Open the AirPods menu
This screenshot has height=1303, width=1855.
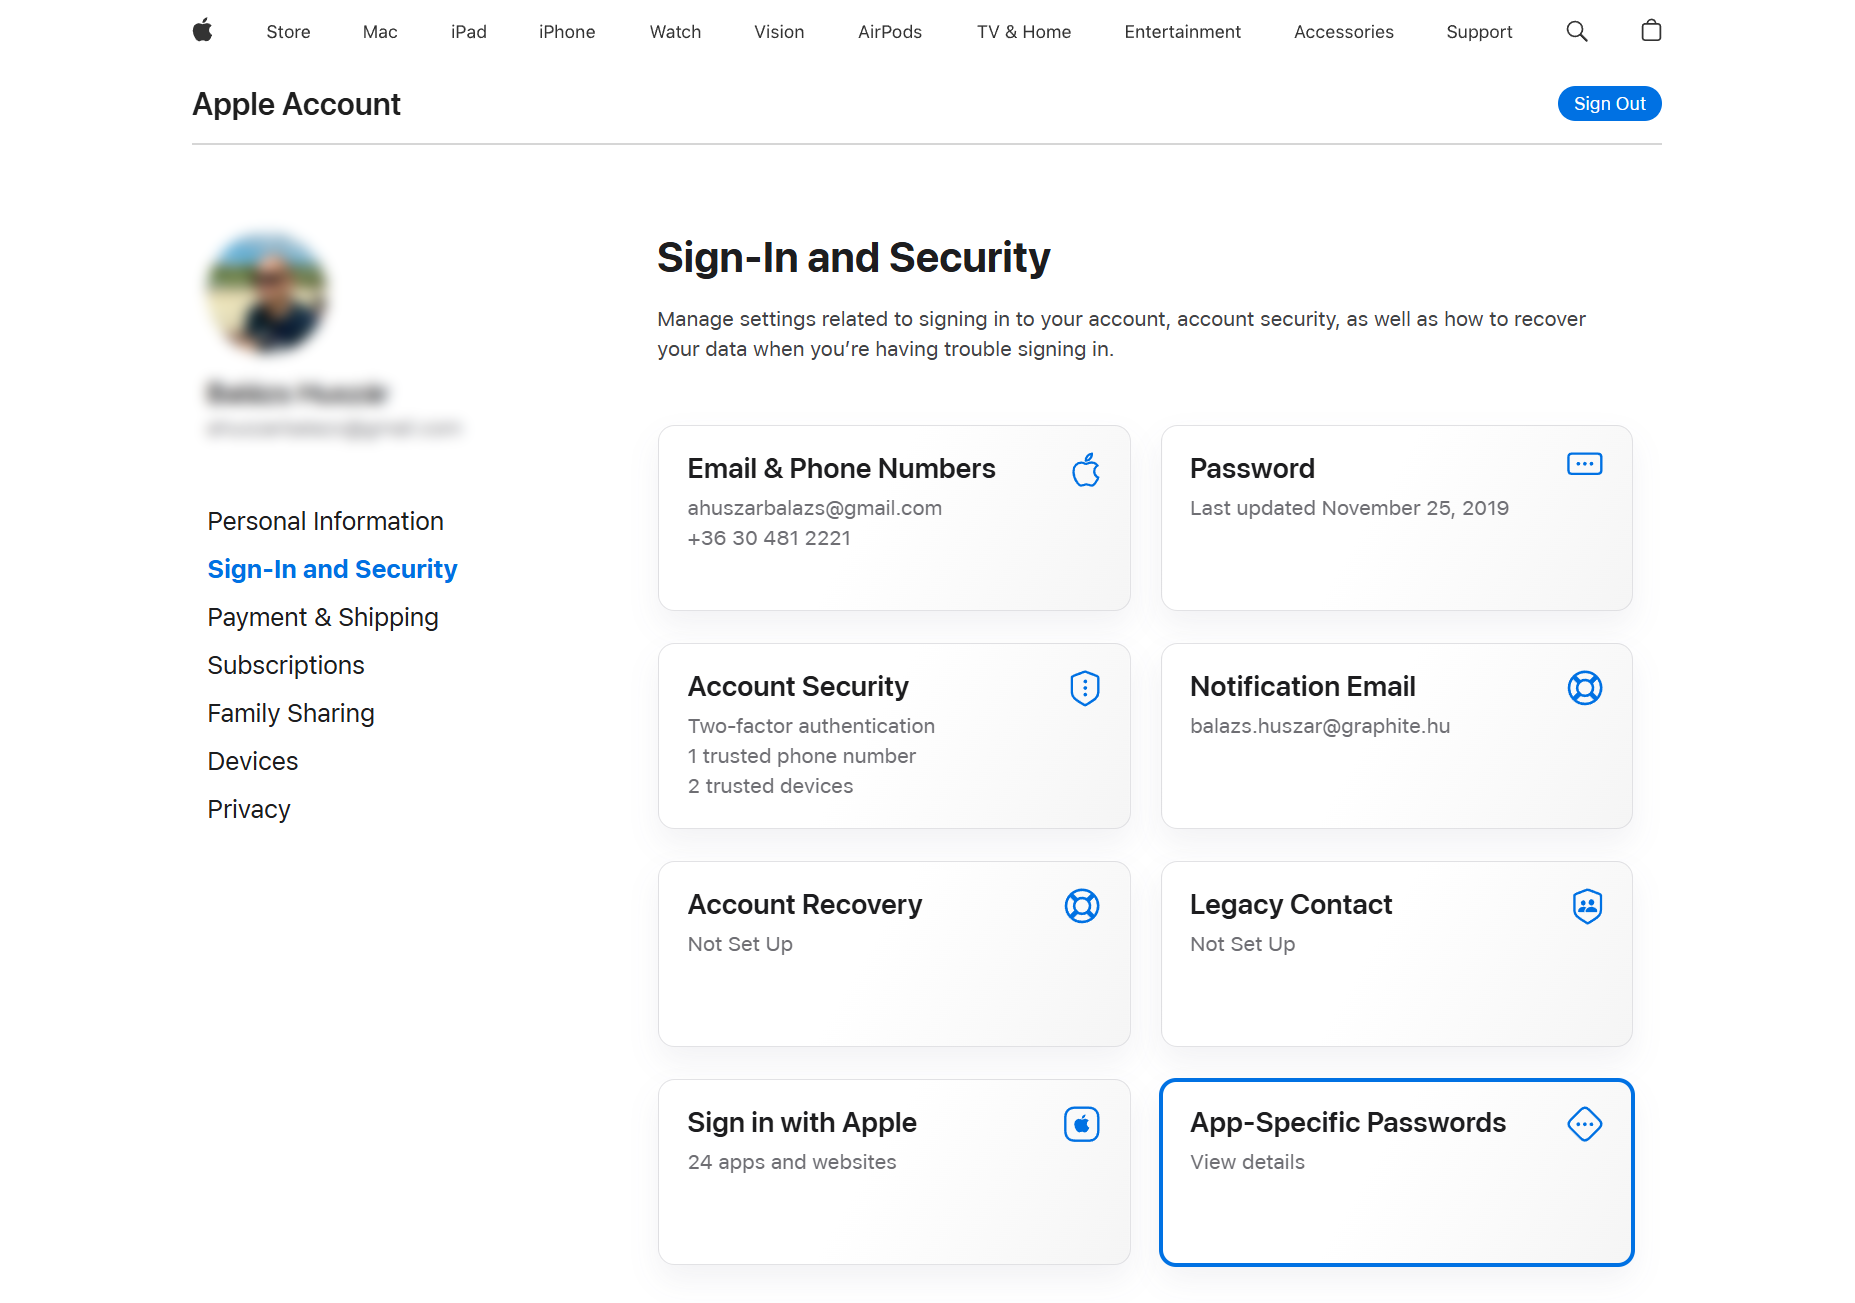coord(890,32)
